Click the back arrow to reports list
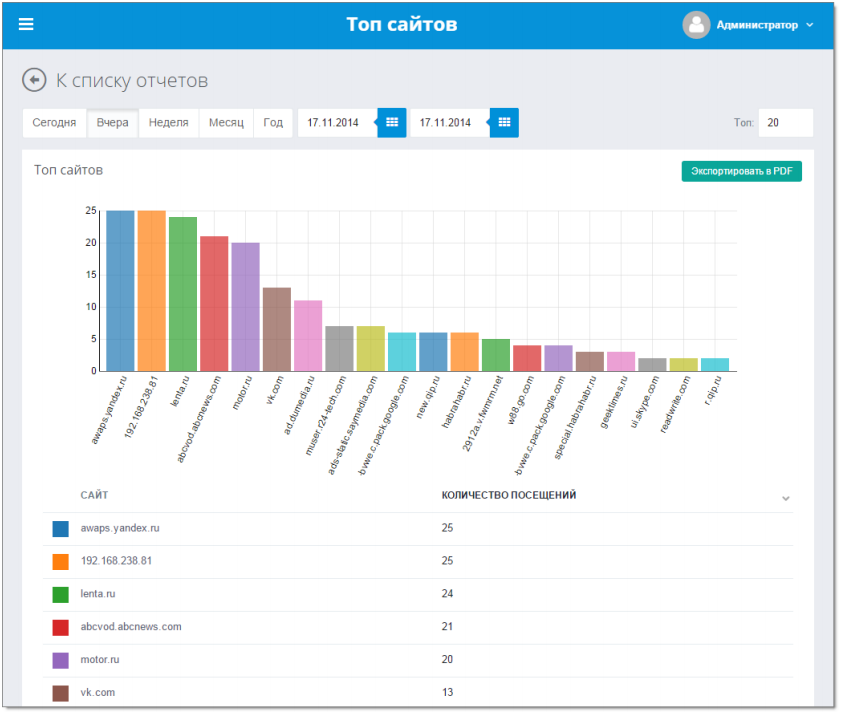This screenshot has width=842, height=712. 34,80
